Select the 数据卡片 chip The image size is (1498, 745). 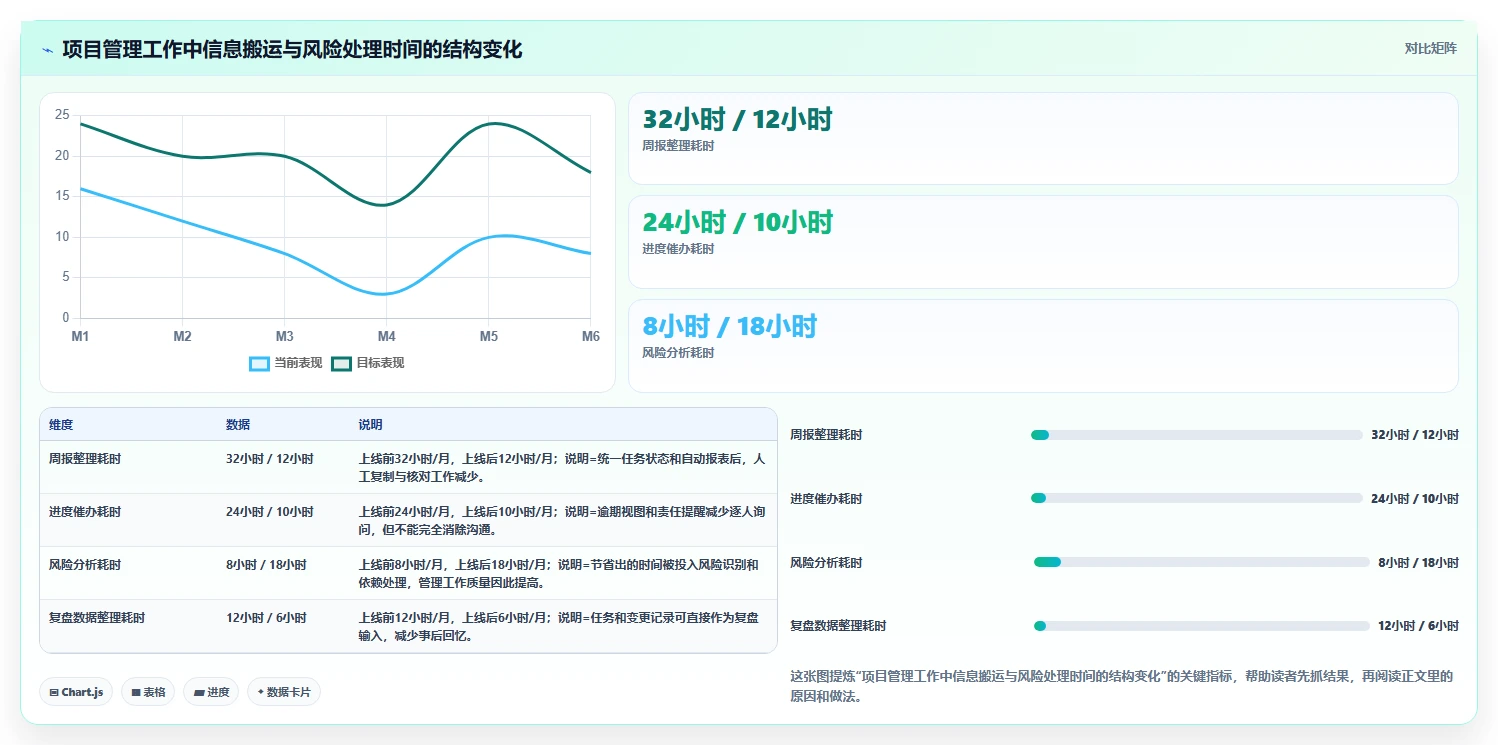tap(284, 692)
